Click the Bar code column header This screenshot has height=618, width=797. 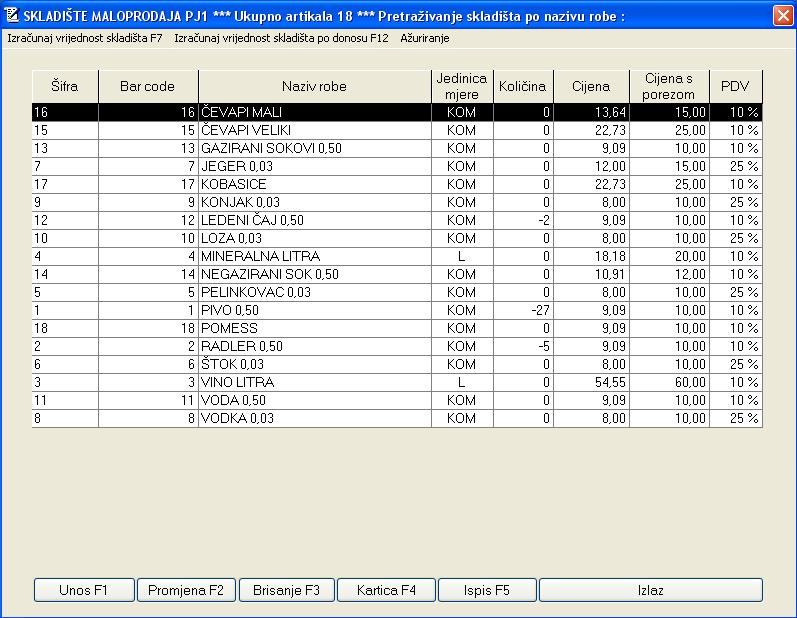click(x=148, y=86)
